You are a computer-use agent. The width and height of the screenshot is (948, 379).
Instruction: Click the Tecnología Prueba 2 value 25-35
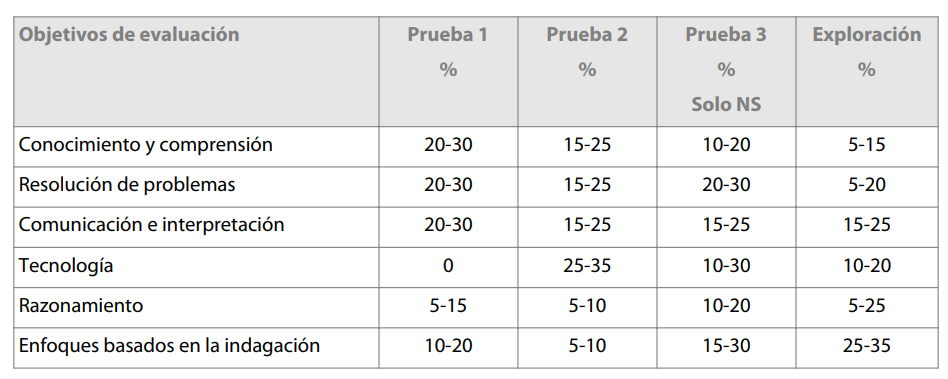(587, 265)
